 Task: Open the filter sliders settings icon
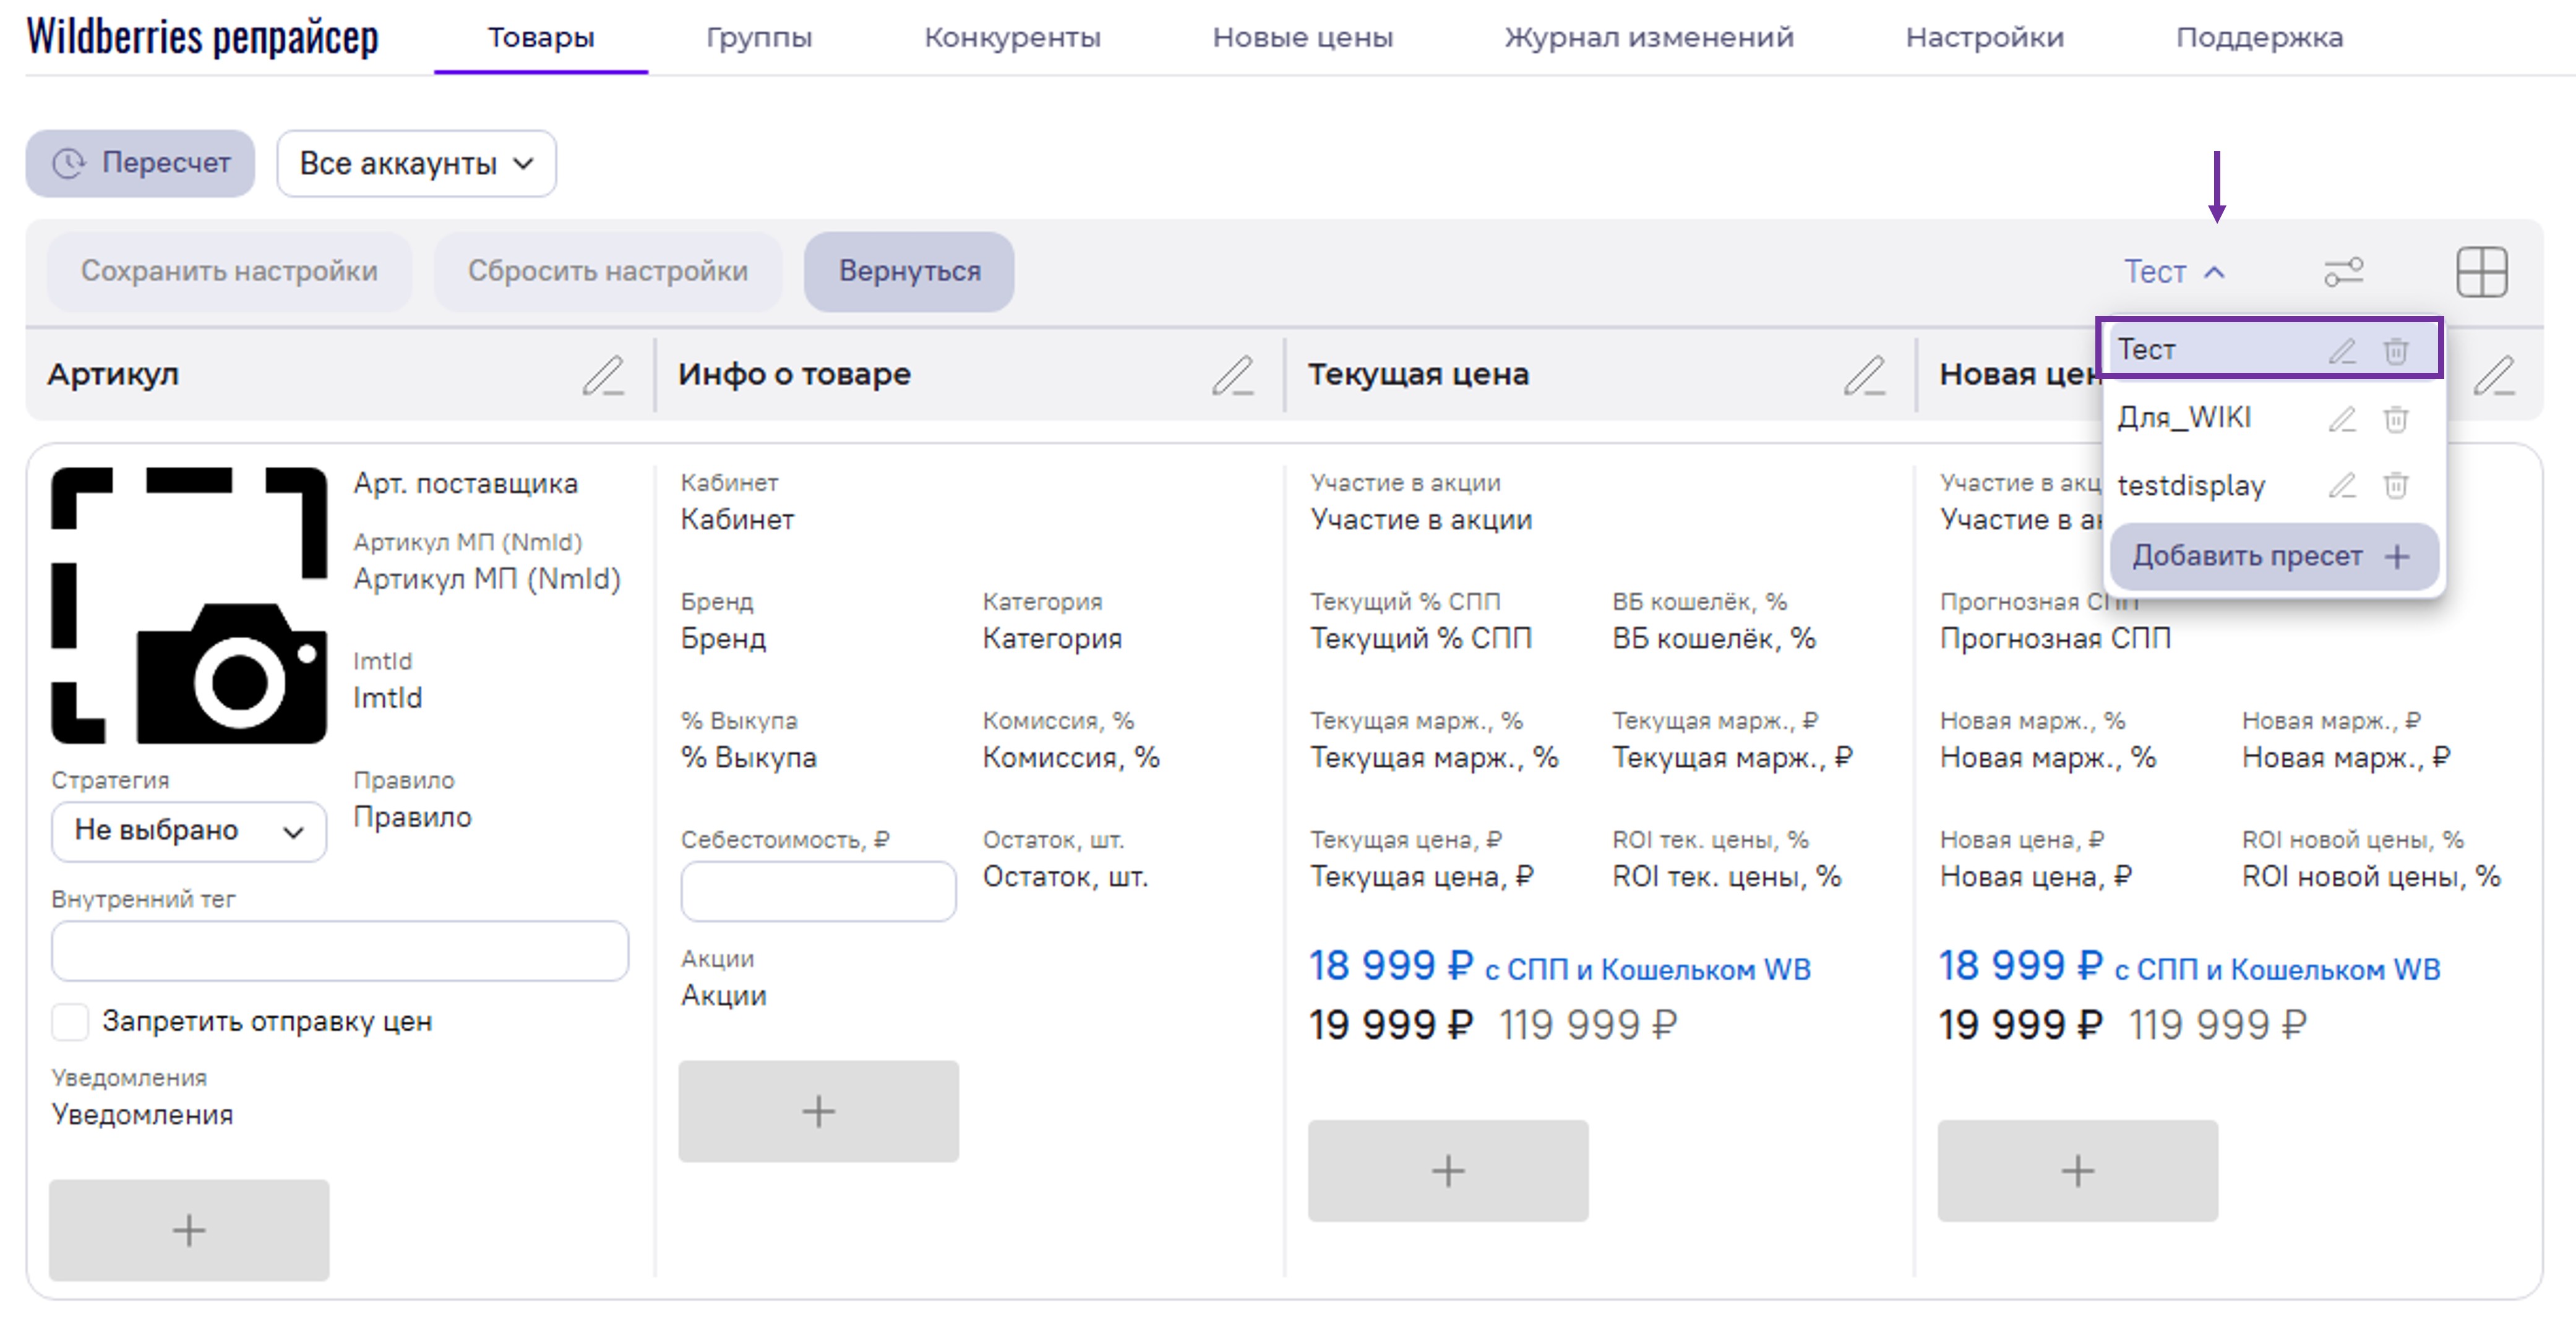point(2343,272)
